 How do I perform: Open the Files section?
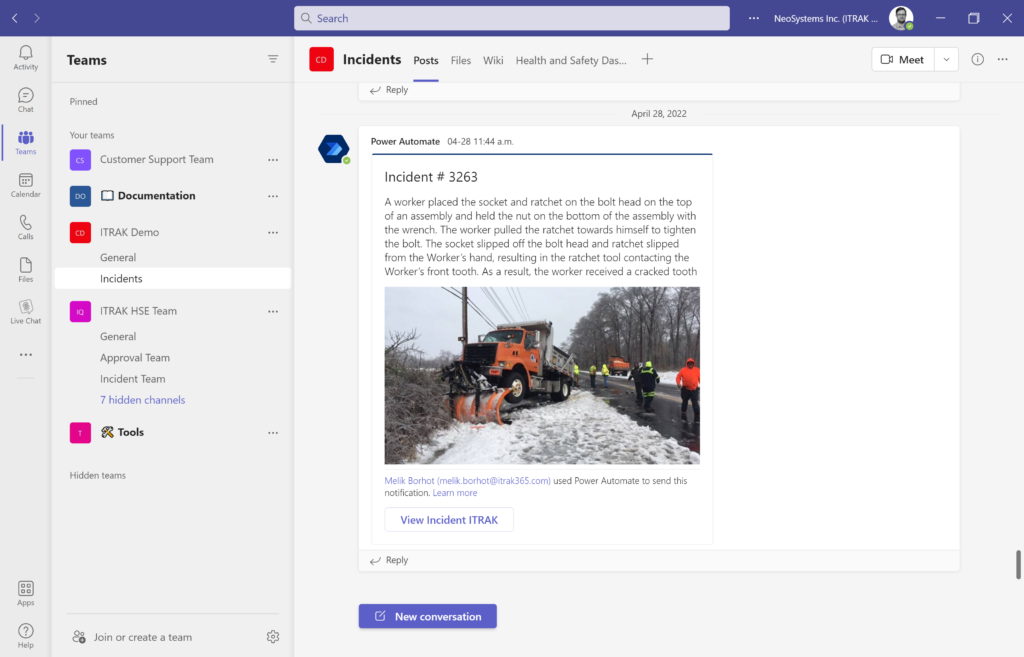(25, 268)
